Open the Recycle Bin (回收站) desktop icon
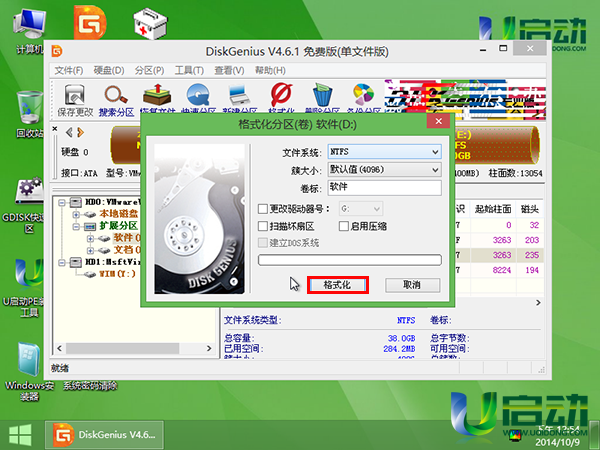600x450 pixels. coord(29,114)
